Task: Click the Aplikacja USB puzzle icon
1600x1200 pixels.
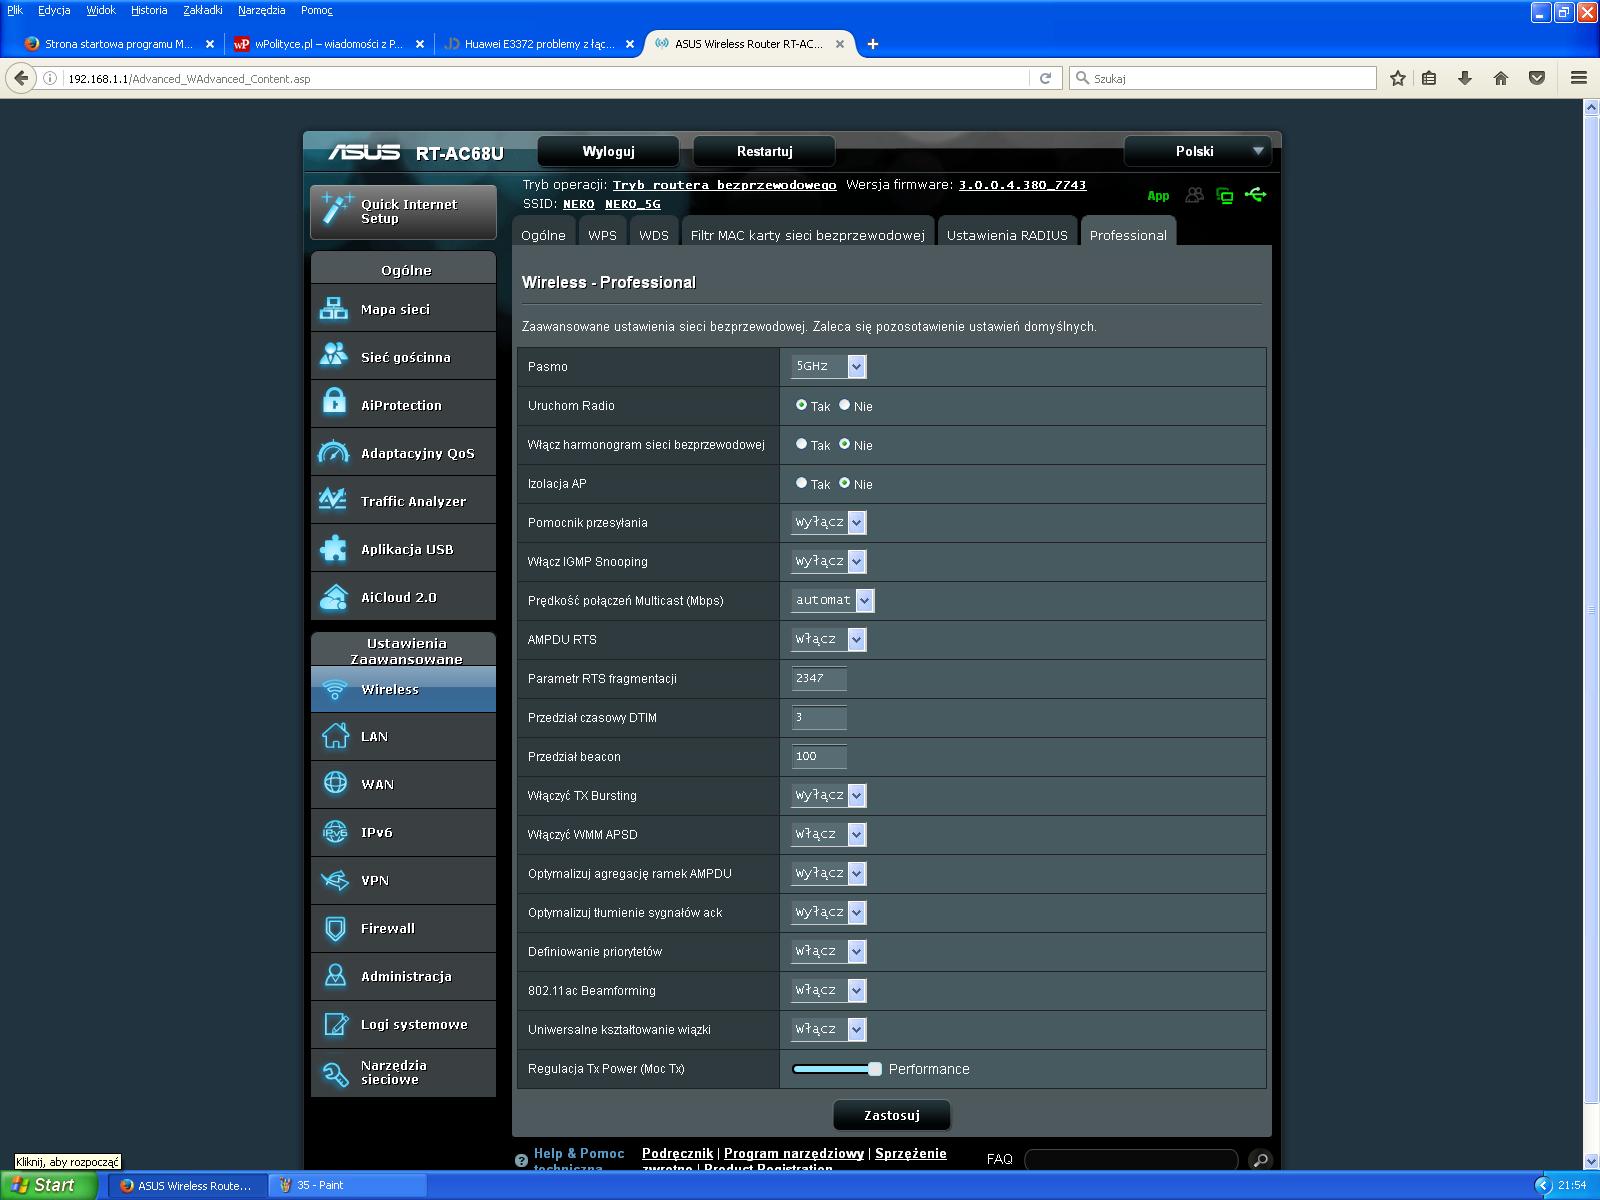Action: [334, 549]
